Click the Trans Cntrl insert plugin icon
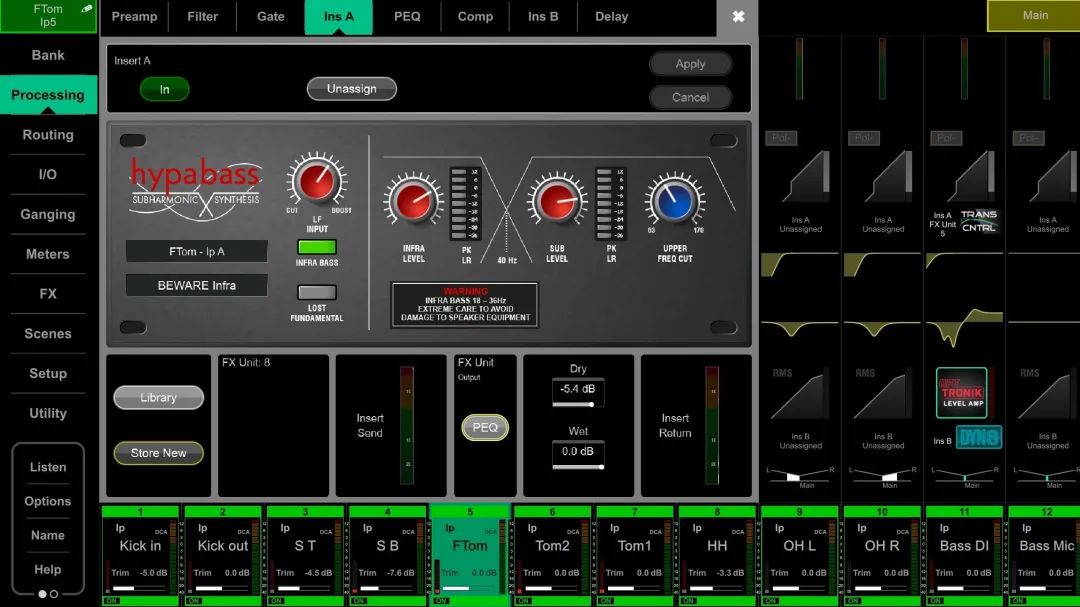The height and width of the screenshot is (607, 1080). pyautogui.click(x=978, y=221)
